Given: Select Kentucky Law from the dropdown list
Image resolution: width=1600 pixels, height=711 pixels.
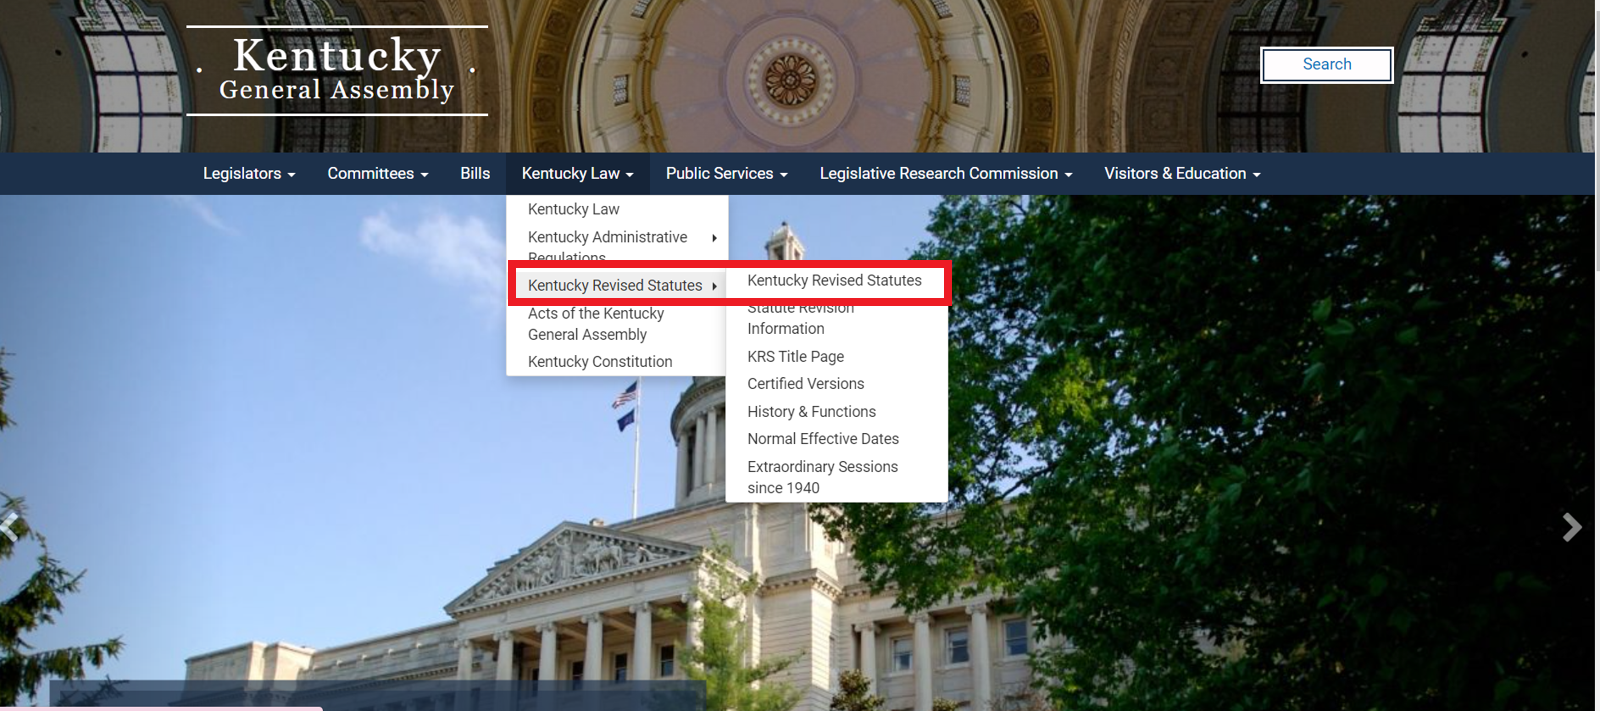Looking at the screenshot, I should pos(573,209).
